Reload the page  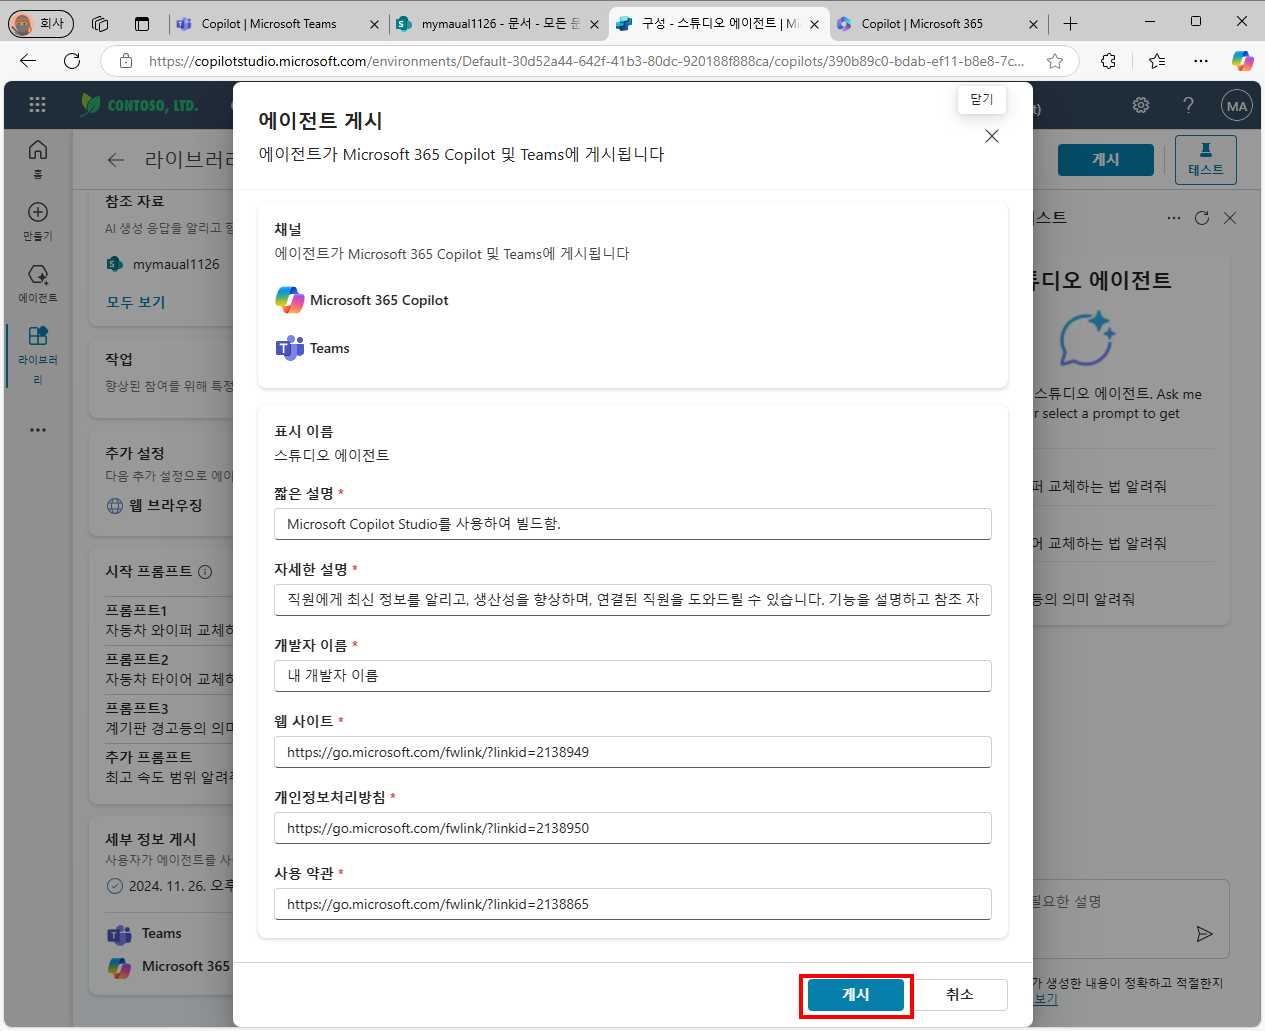72,61
